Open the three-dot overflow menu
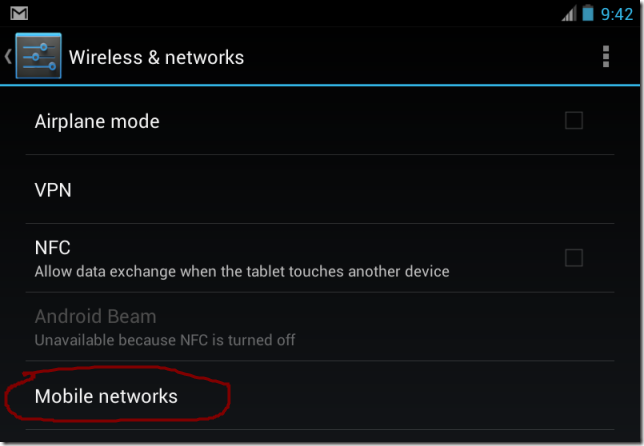The image size is (644, 446). [x=606, y=57]
